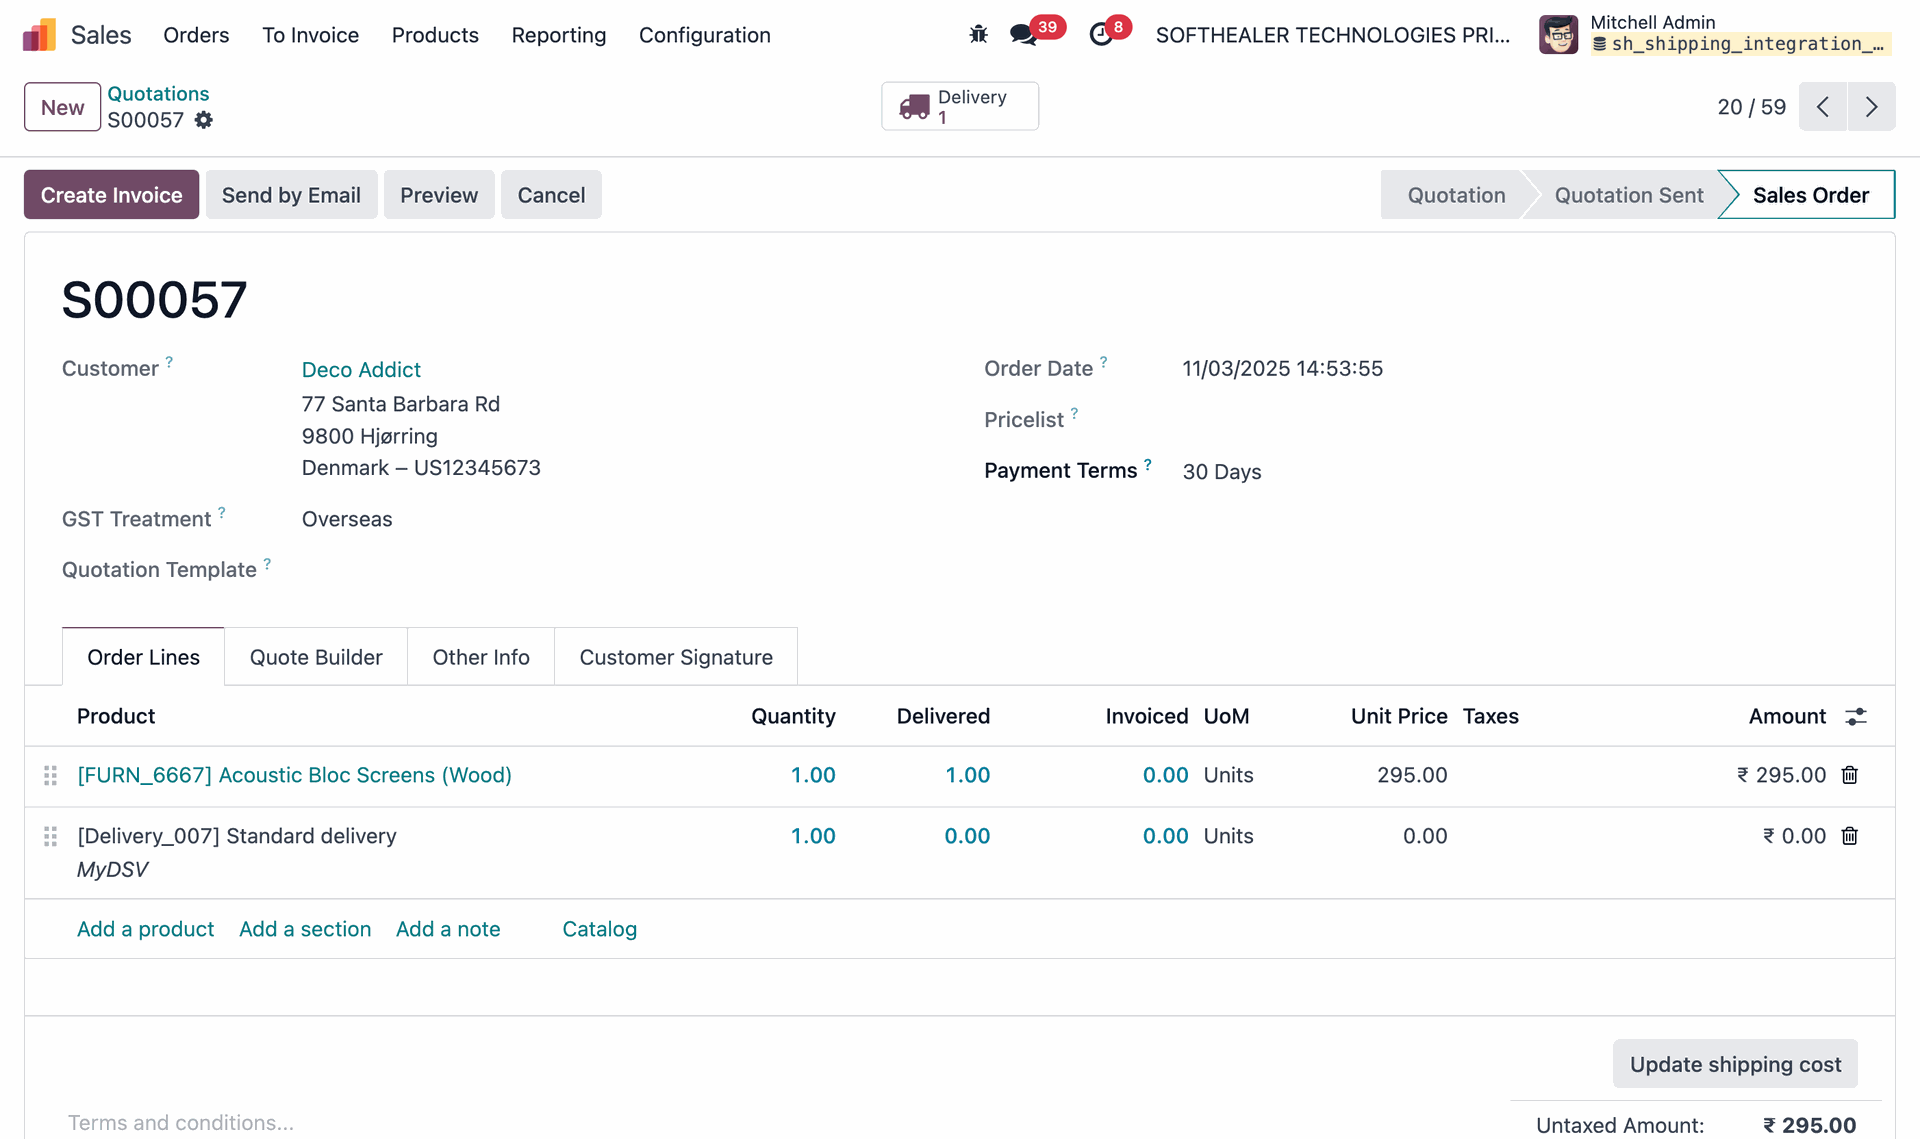Go to the next record arrow
The width and height of the screenshot is (1920, 1139).
(x=1871, y=107)
